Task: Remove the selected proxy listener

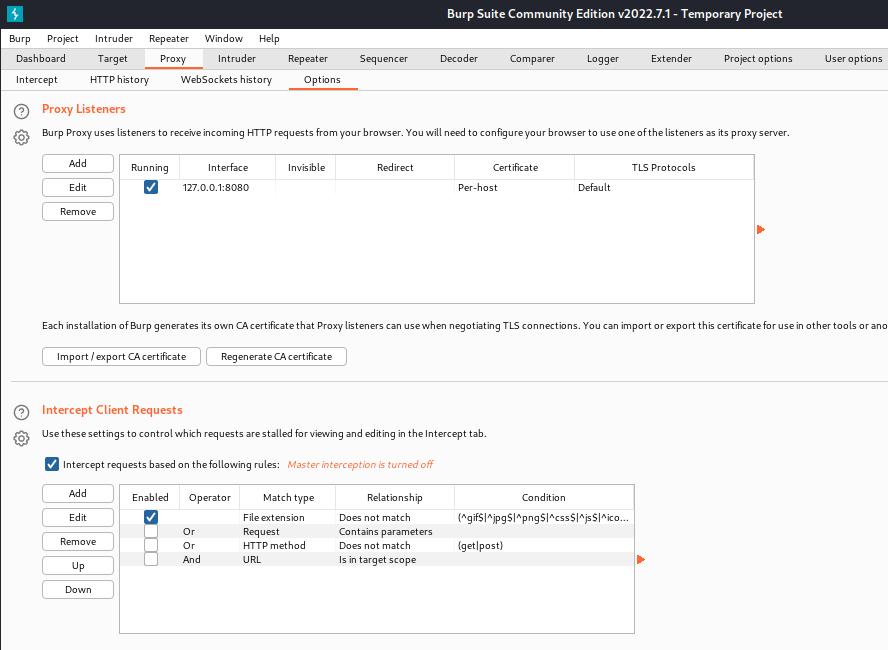Action: 78,211
